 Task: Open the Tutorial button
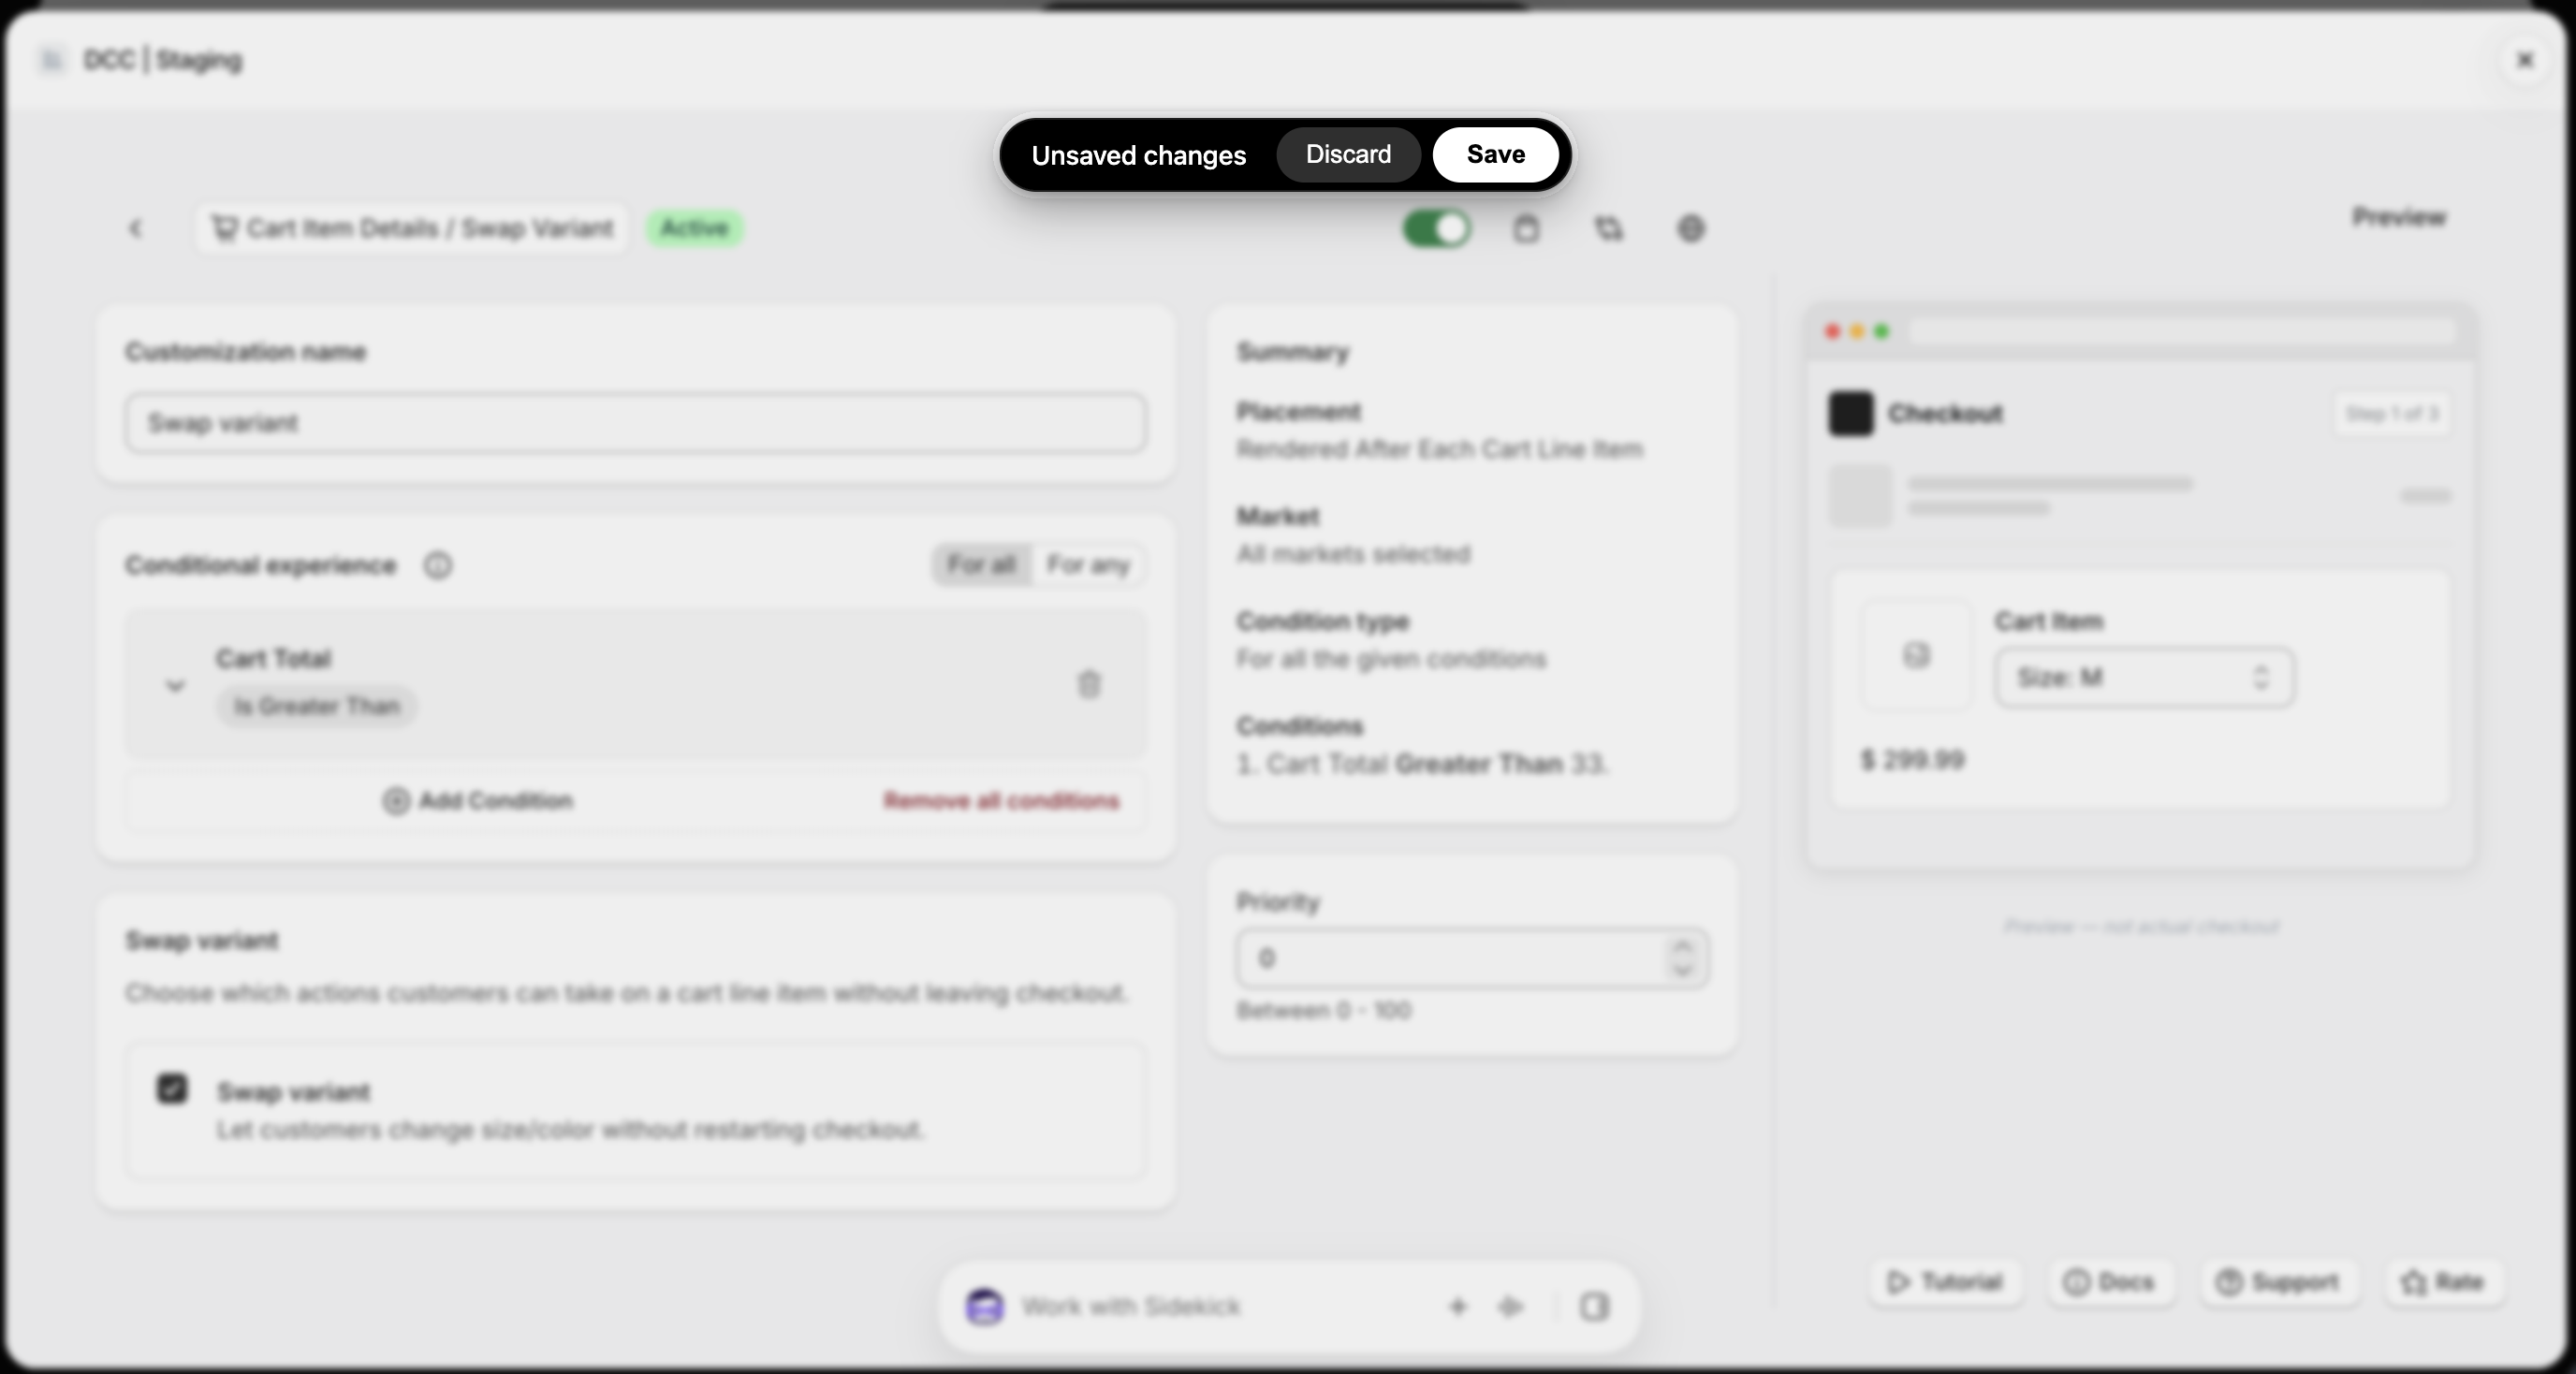pos(1945,1282)
